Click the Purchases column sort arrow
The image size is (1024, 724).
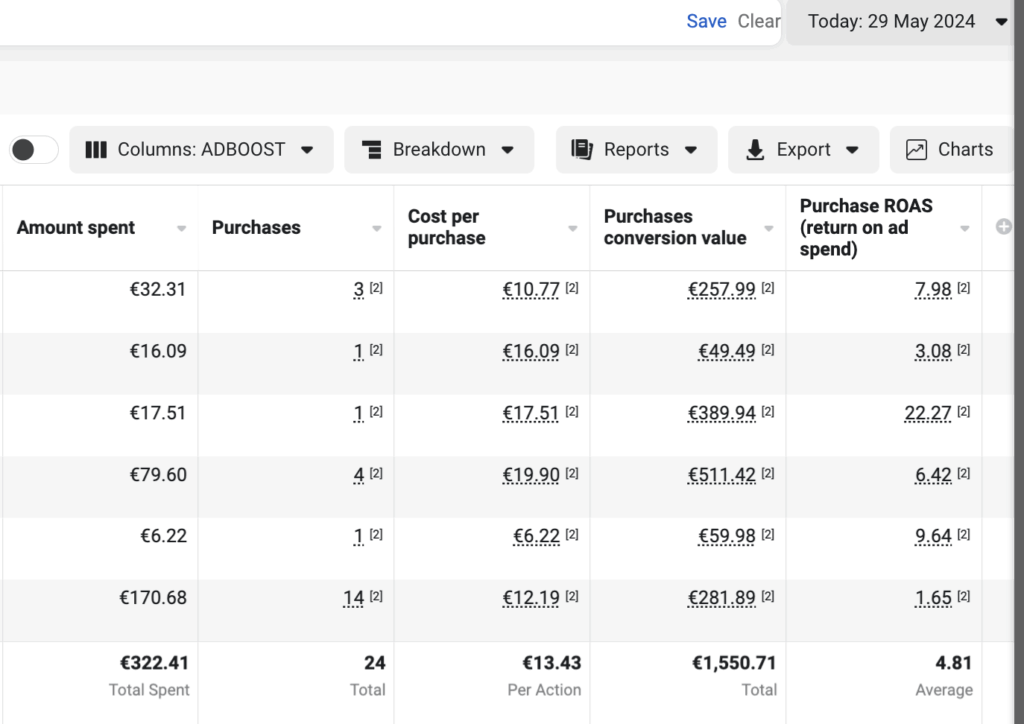pos(377,229)
